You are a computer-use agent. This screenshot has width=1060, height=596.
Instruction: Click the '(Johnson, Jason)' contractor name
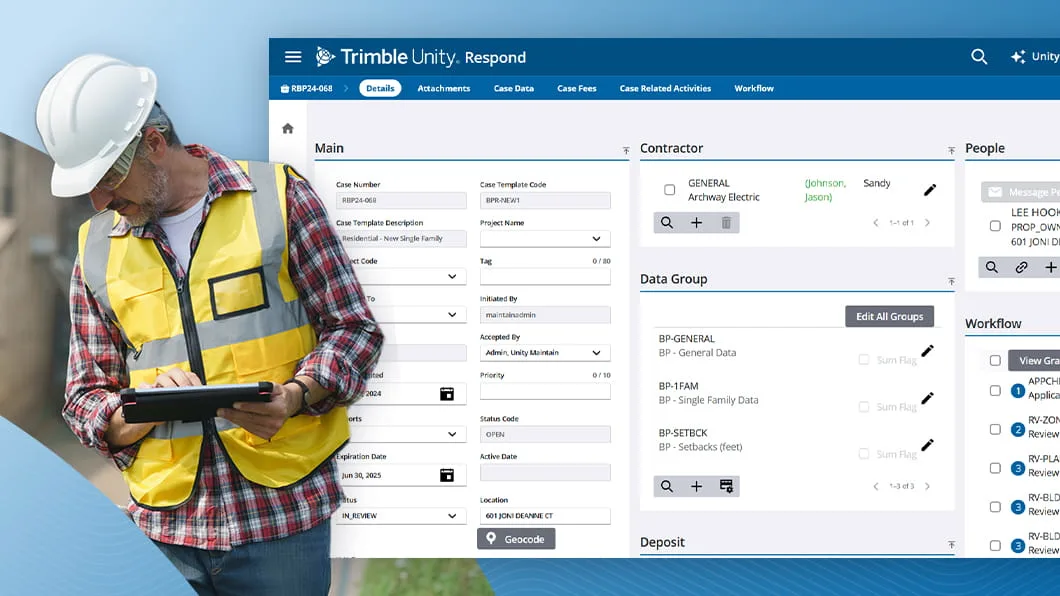click(x=825, y=190)
